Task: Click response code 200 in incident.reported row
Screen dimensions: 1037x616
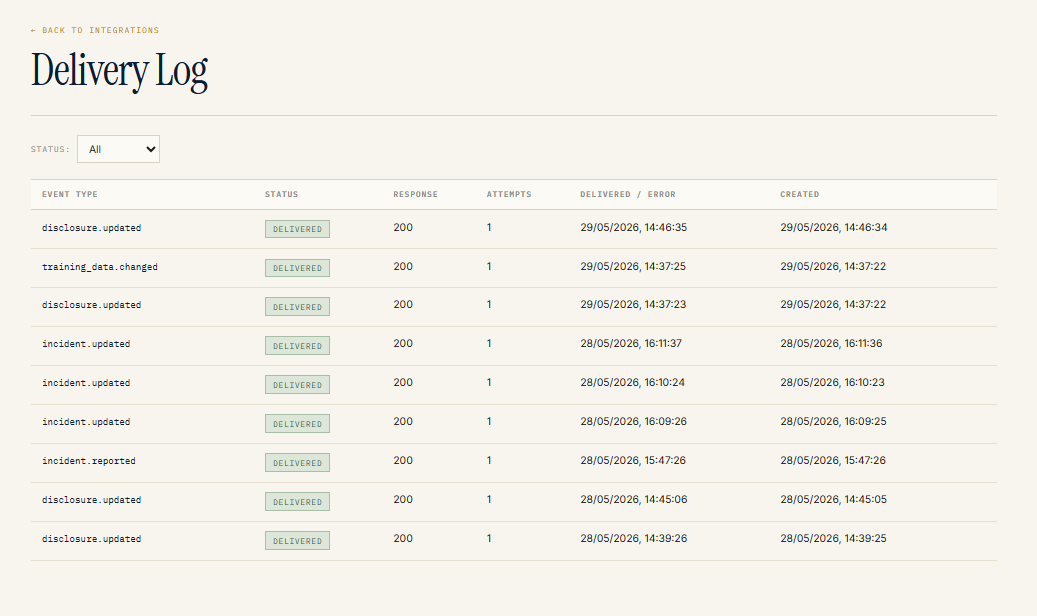Action: (403, 461)
